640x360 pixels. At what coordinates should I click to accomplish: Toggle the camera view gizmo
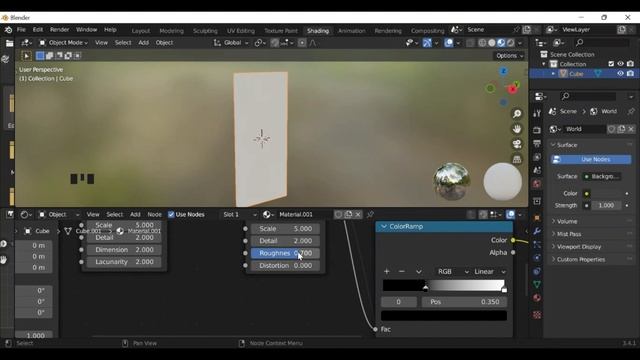[x=517, y=144]
